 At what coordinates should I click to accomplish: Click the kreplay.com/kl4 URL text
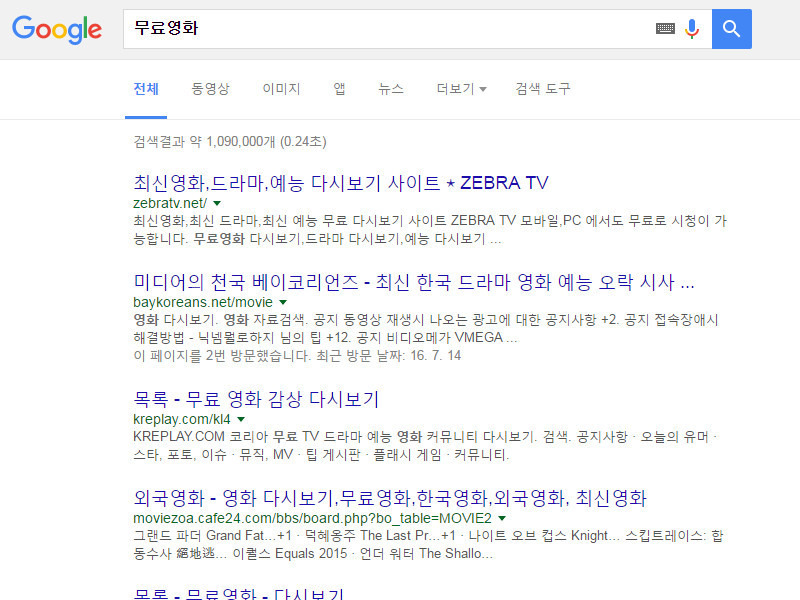point(182,419)
